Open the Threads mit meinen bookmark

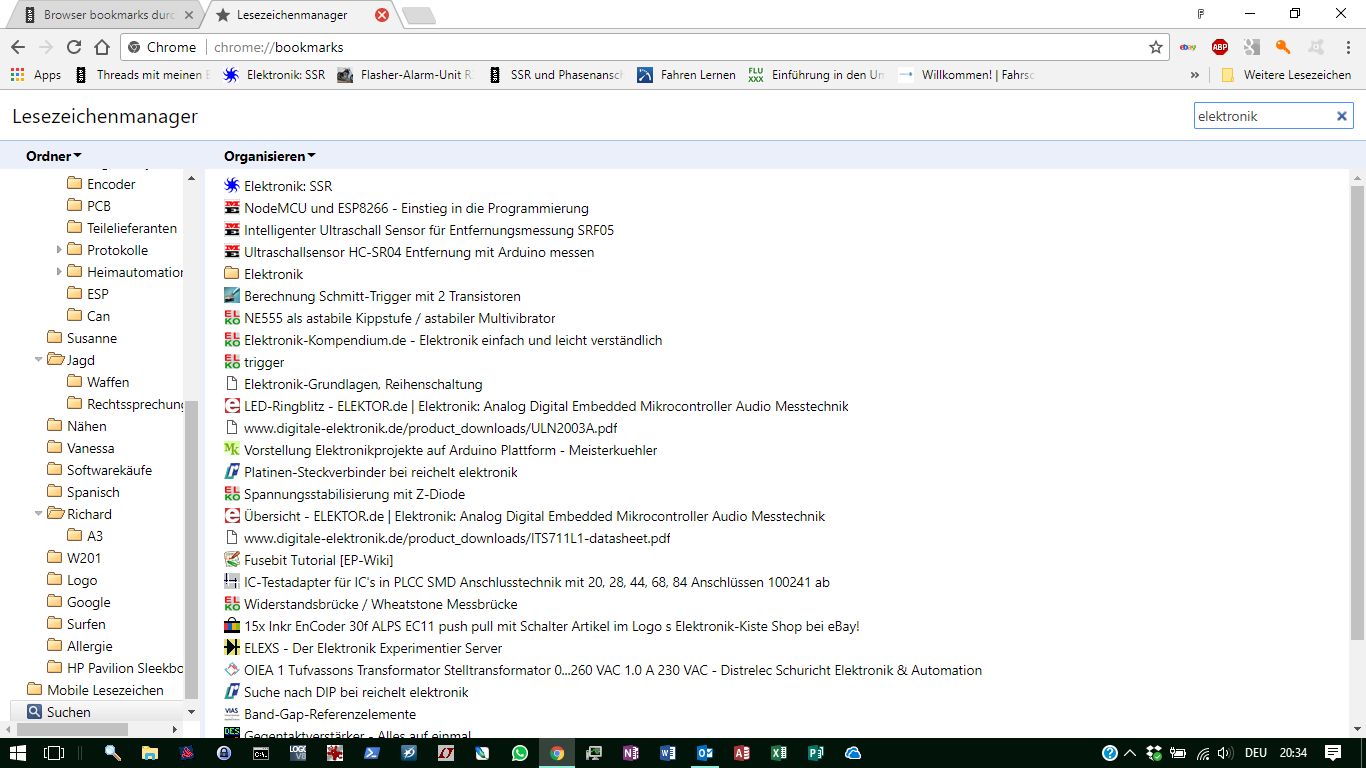click(142, 75)
